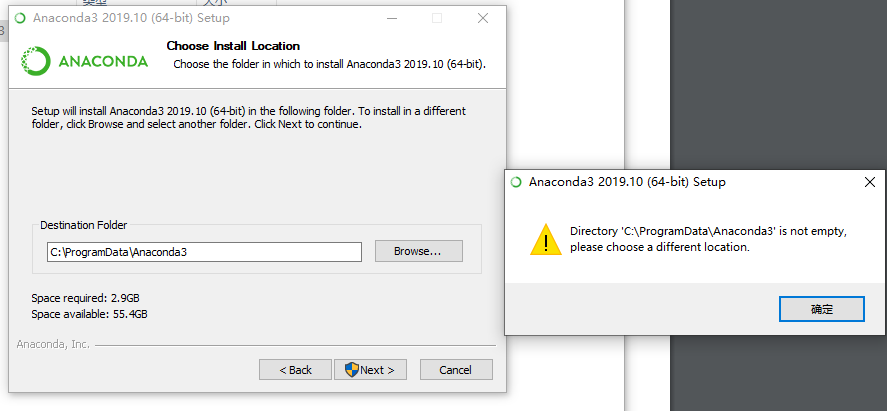887x411 pixels.
Task: Click the disabled maximize box of Setup
Action: tap(437, 18)
